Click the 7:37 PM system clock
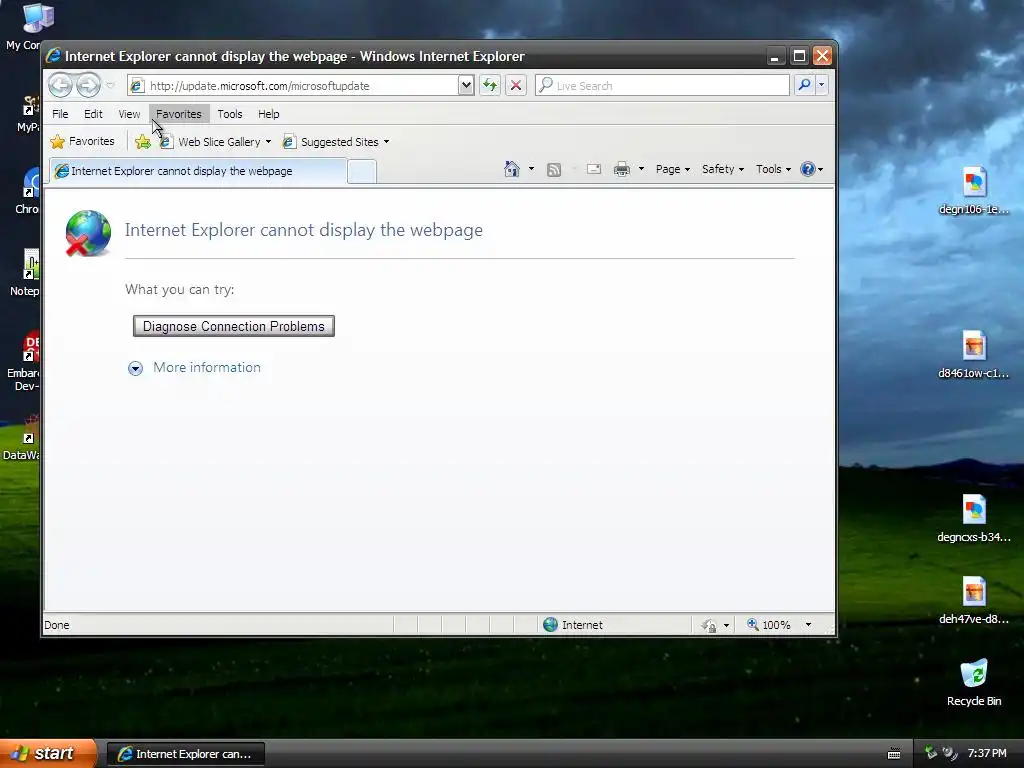 (987, 754)
